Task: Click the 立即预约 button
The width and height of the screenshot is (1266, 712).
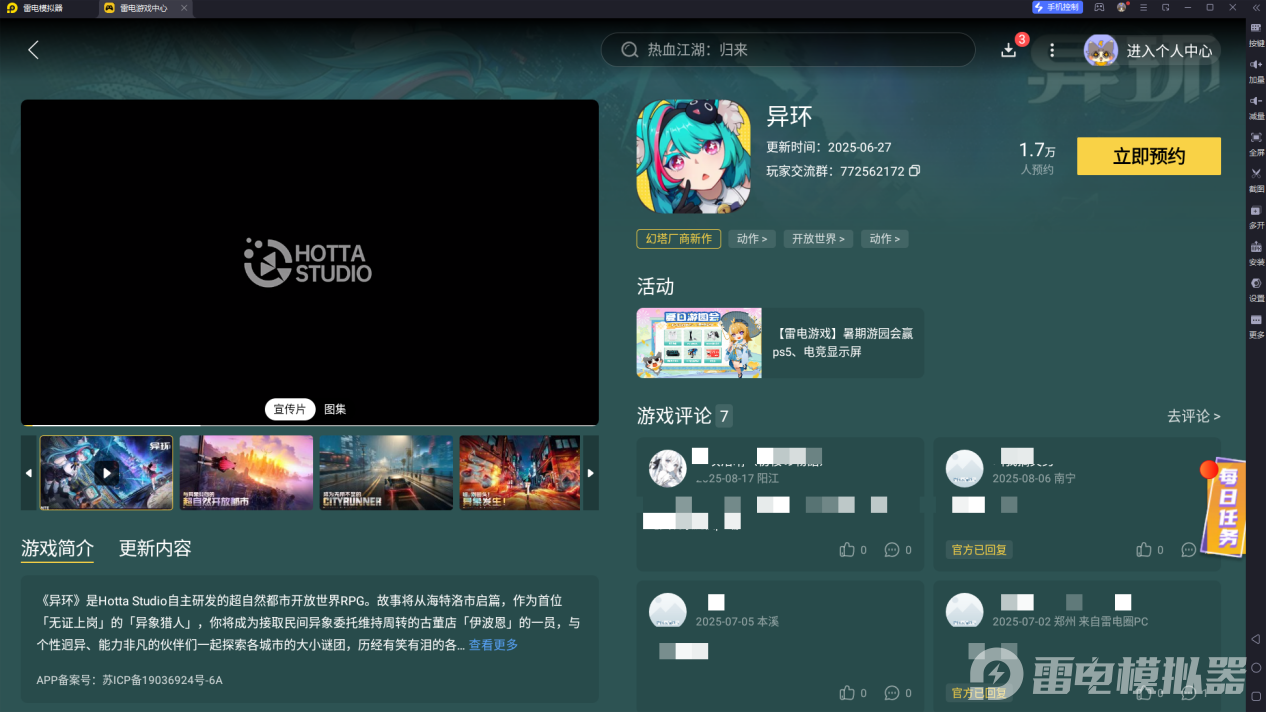Action: [1148, 156]
